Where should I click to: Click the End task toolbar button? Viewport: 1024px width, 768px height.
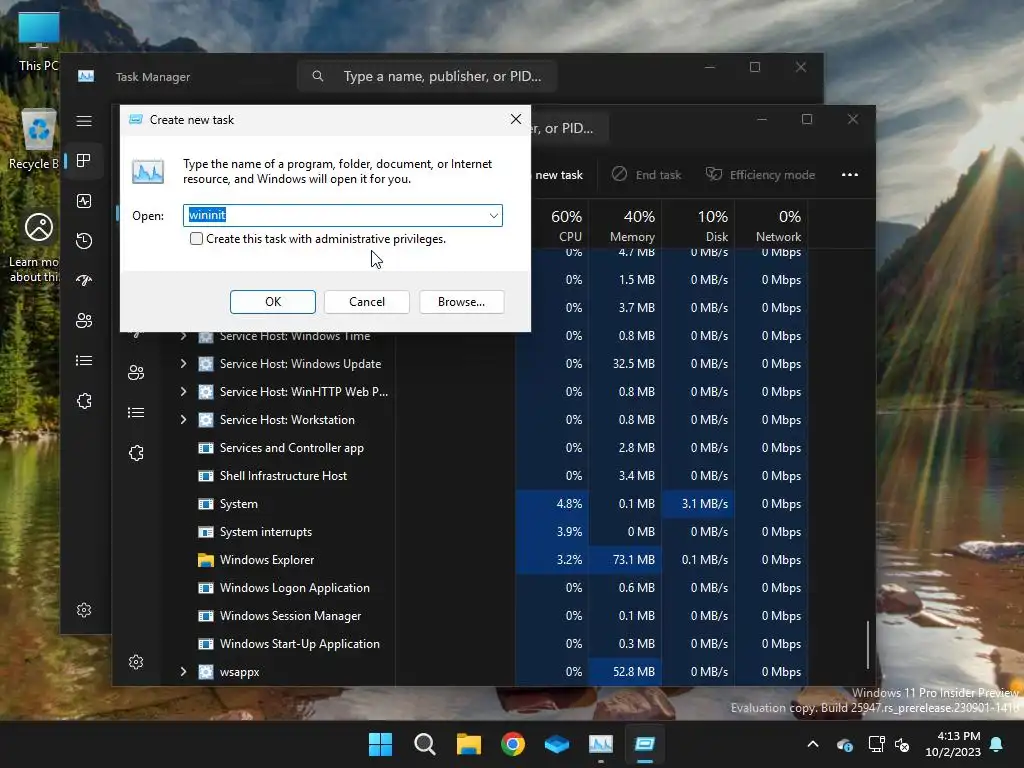click(647, 175)
